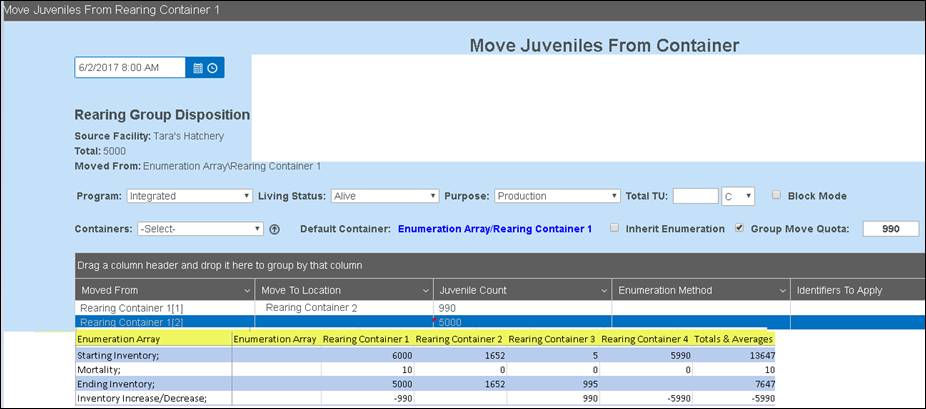
Task: Check the Inherit Enumeration checkbox
Action: click(614, 228)
